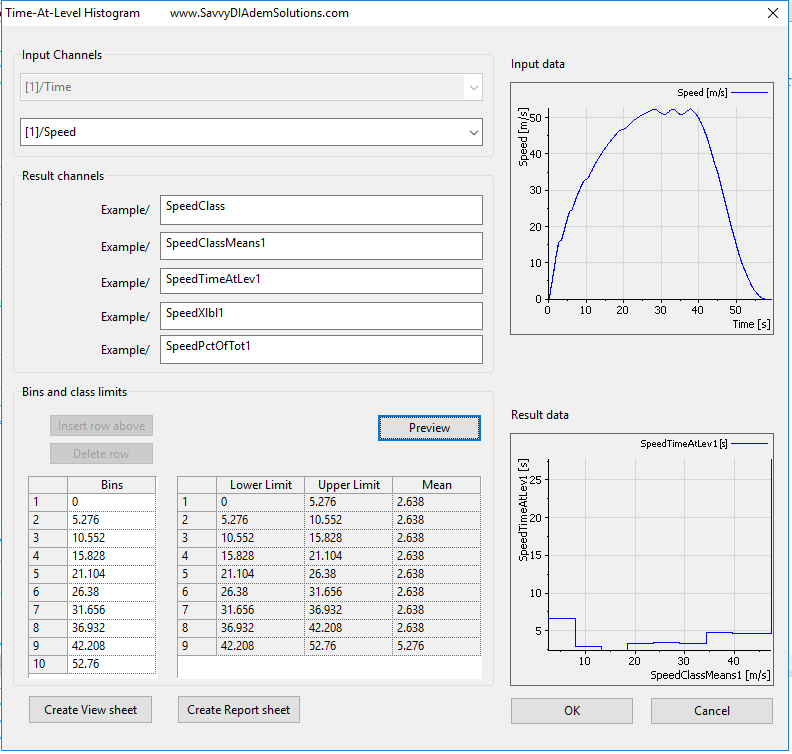This screenshot has width=792, height=754.
Task: Click the SpeedPctOfTot1 channel field
Action: 321,349
